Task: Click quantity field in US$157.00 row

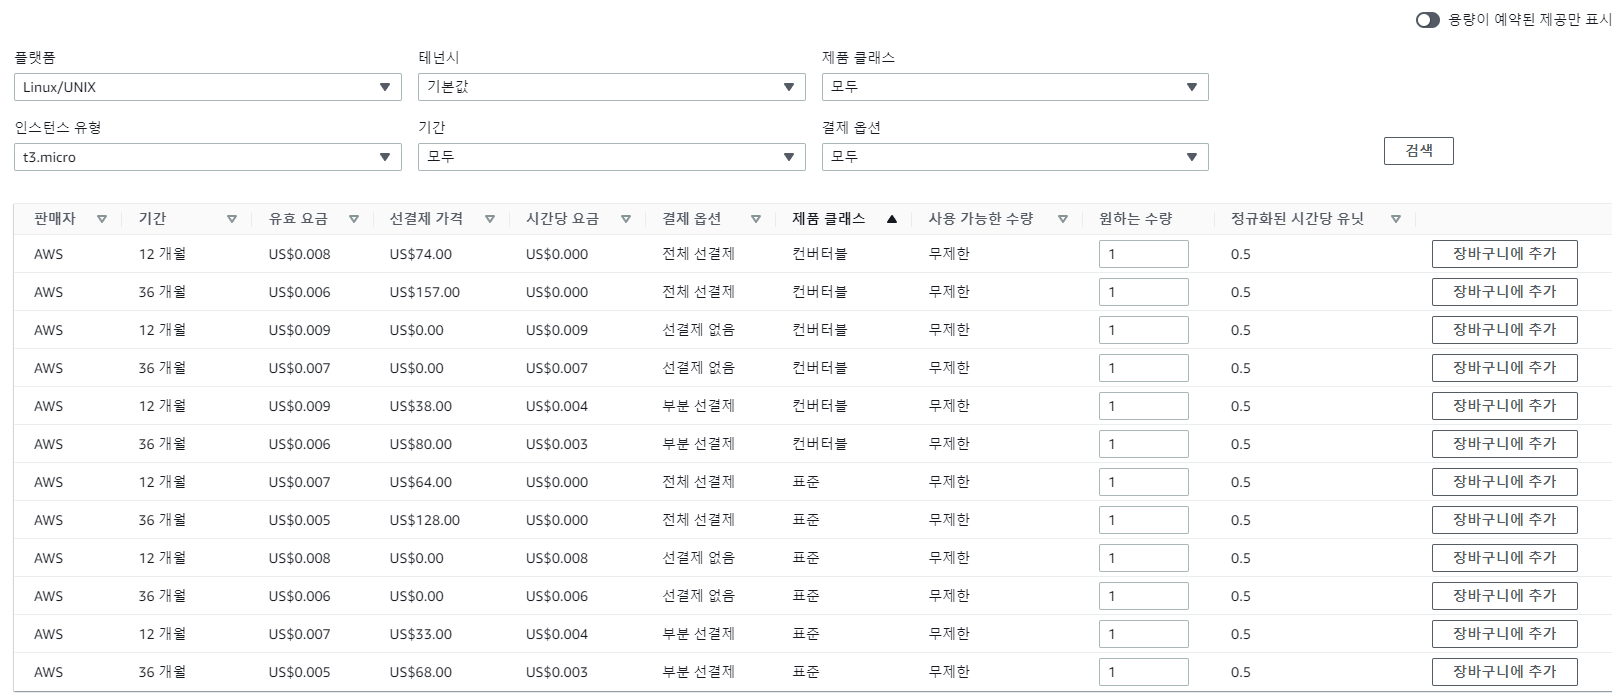Action: click(x=1144, y=292)
